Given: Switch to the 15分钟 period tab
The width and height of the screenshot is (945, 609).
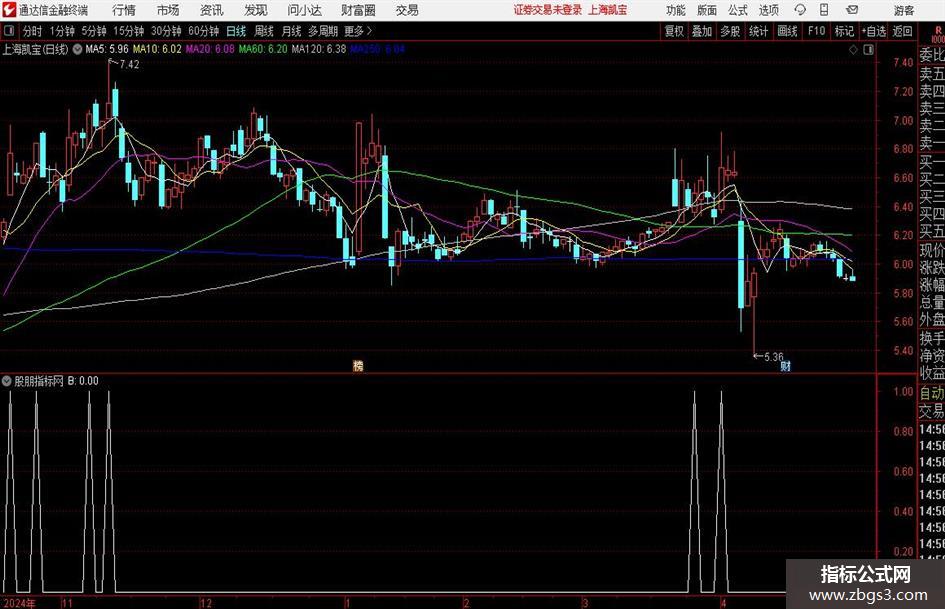Looking at the screenshot, I should pos(129,31).
